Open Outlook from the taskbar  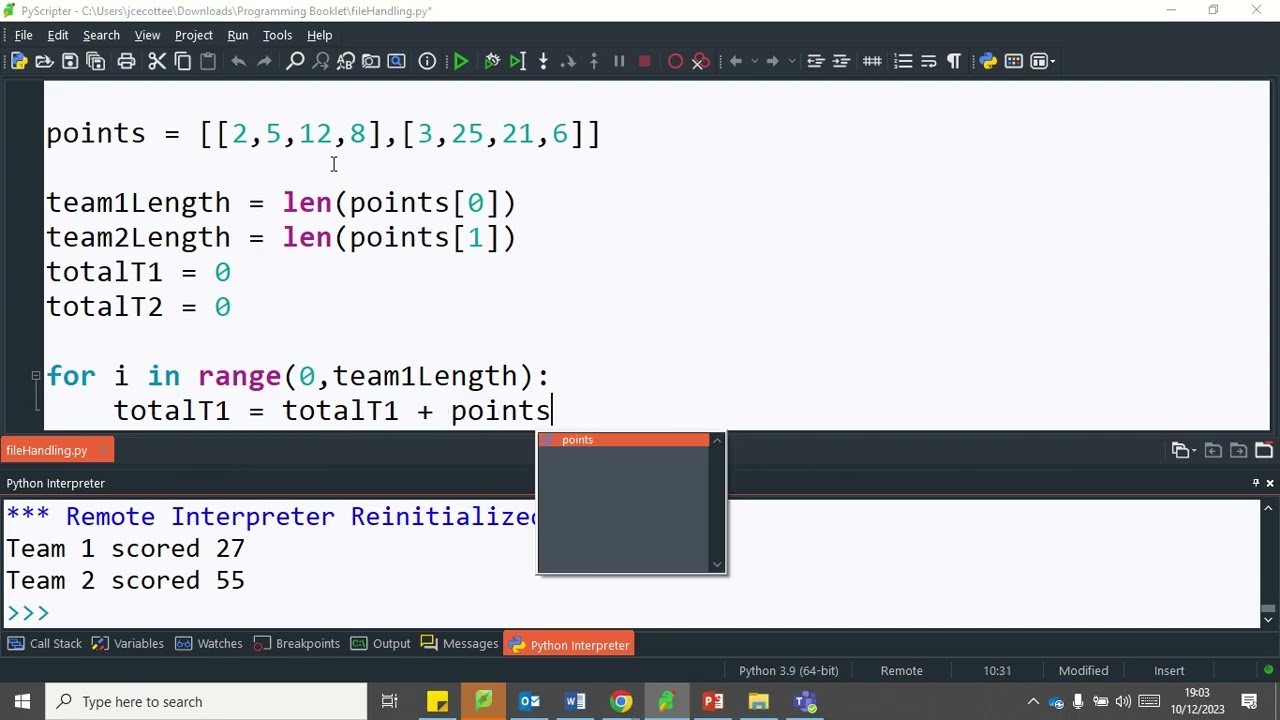coord(529,702)
